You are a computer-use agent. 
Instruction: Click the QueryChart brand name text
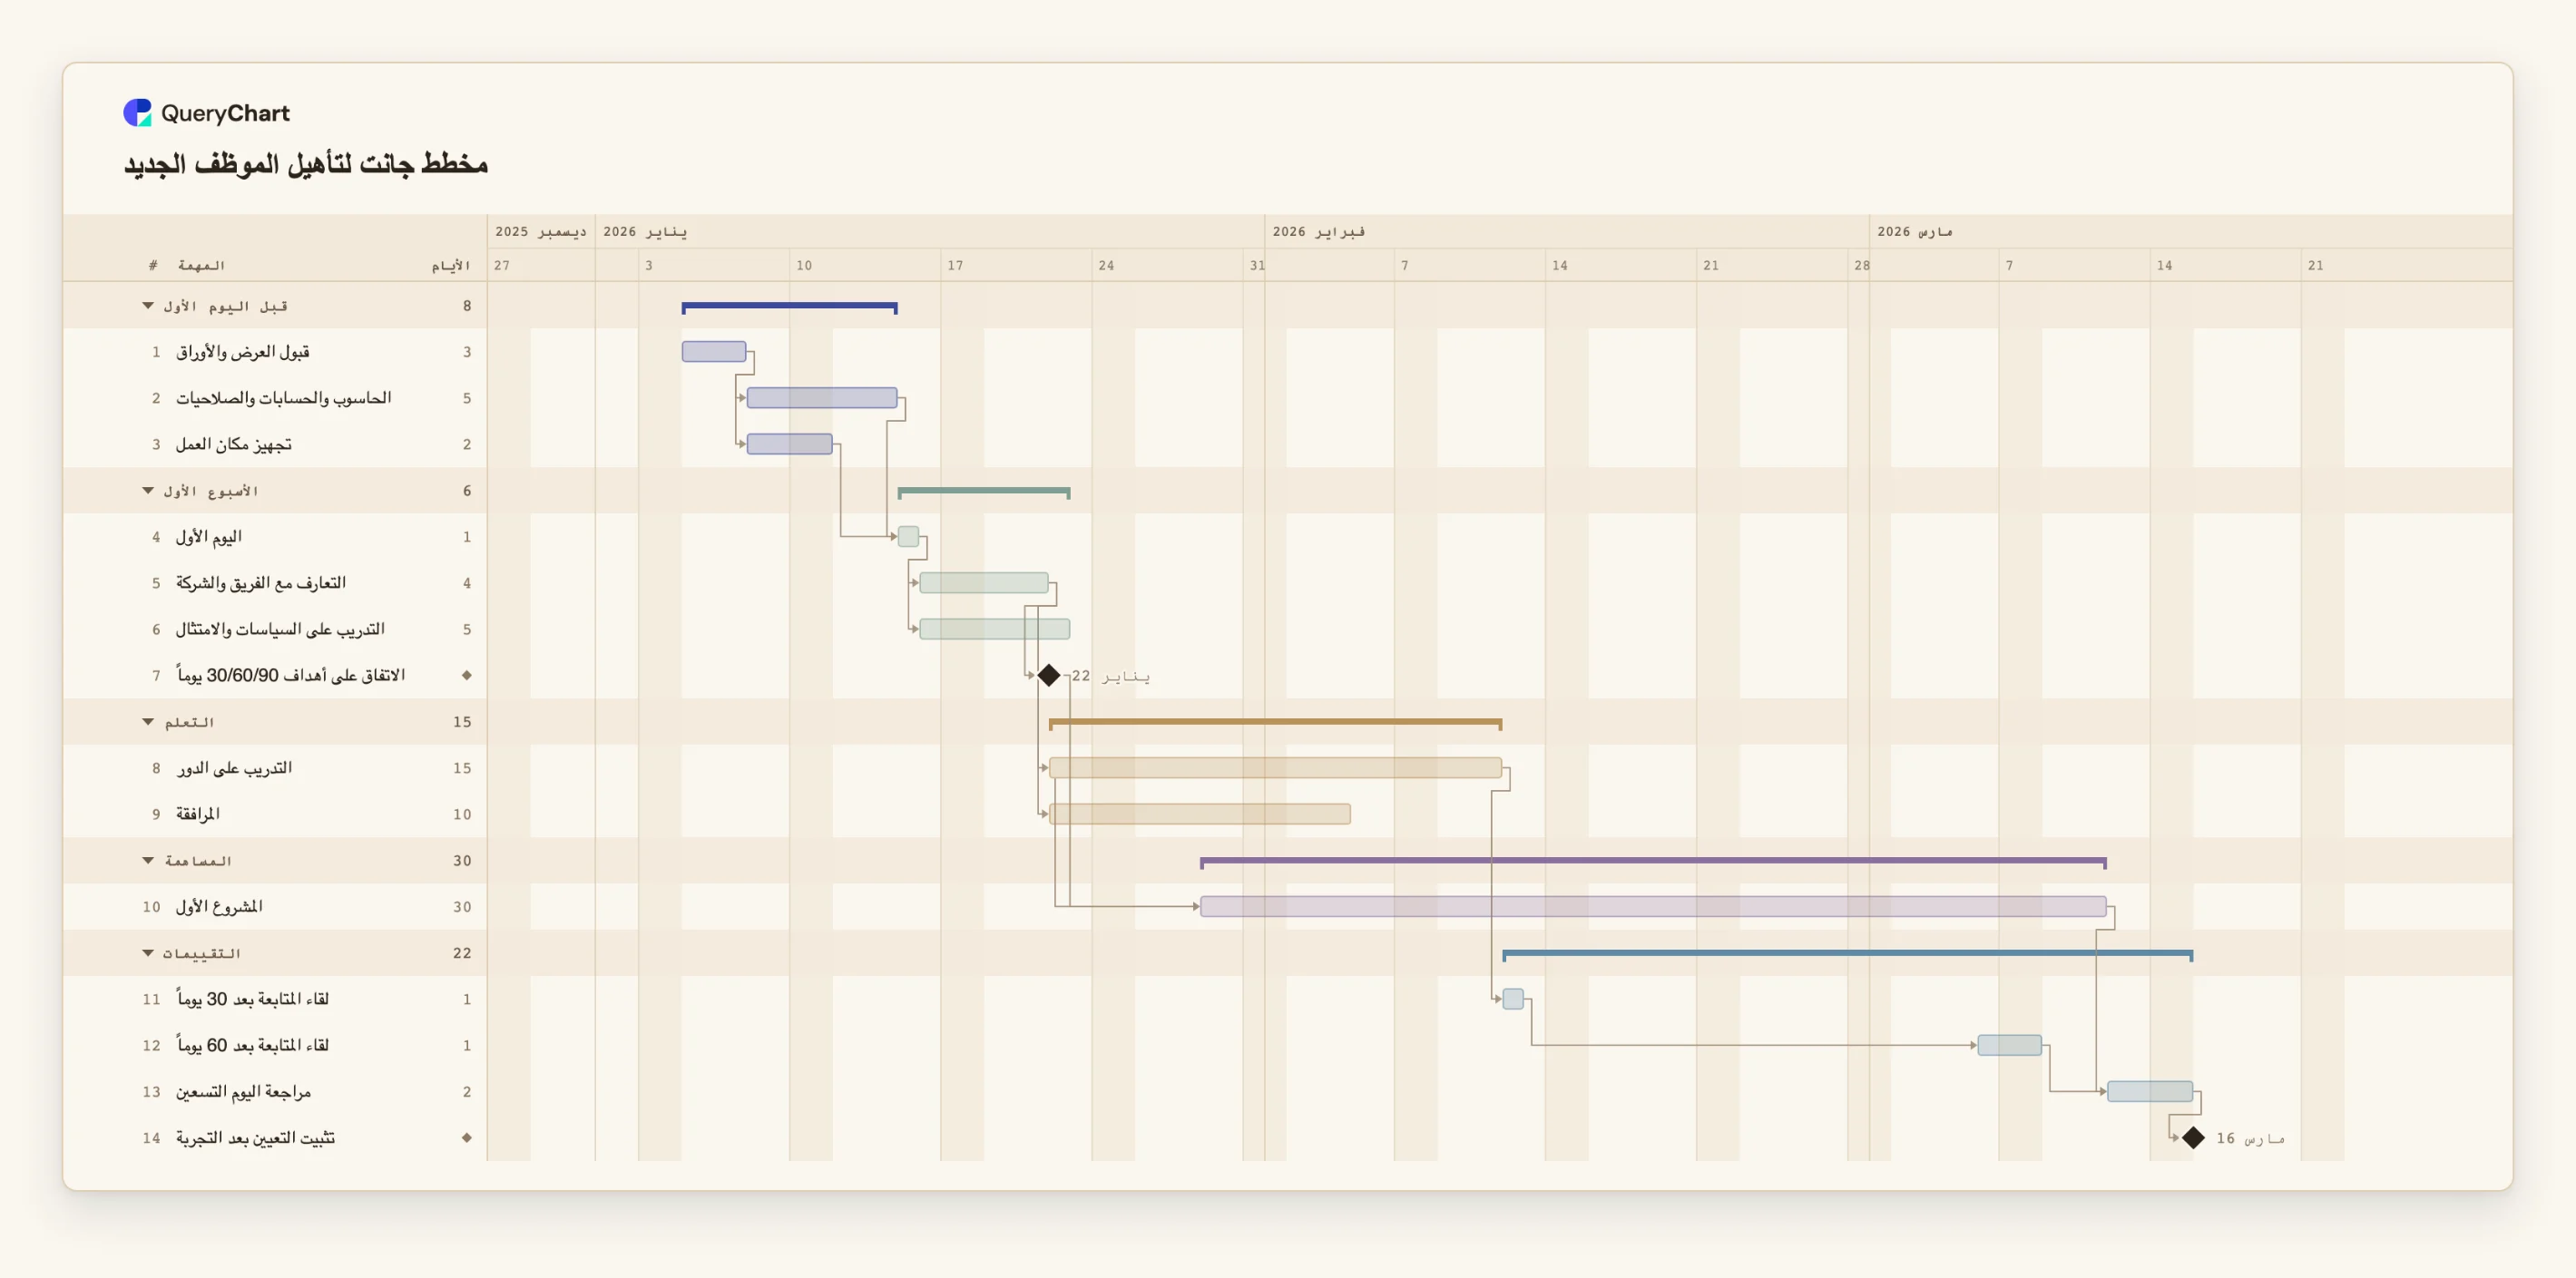tap(225, 113)
